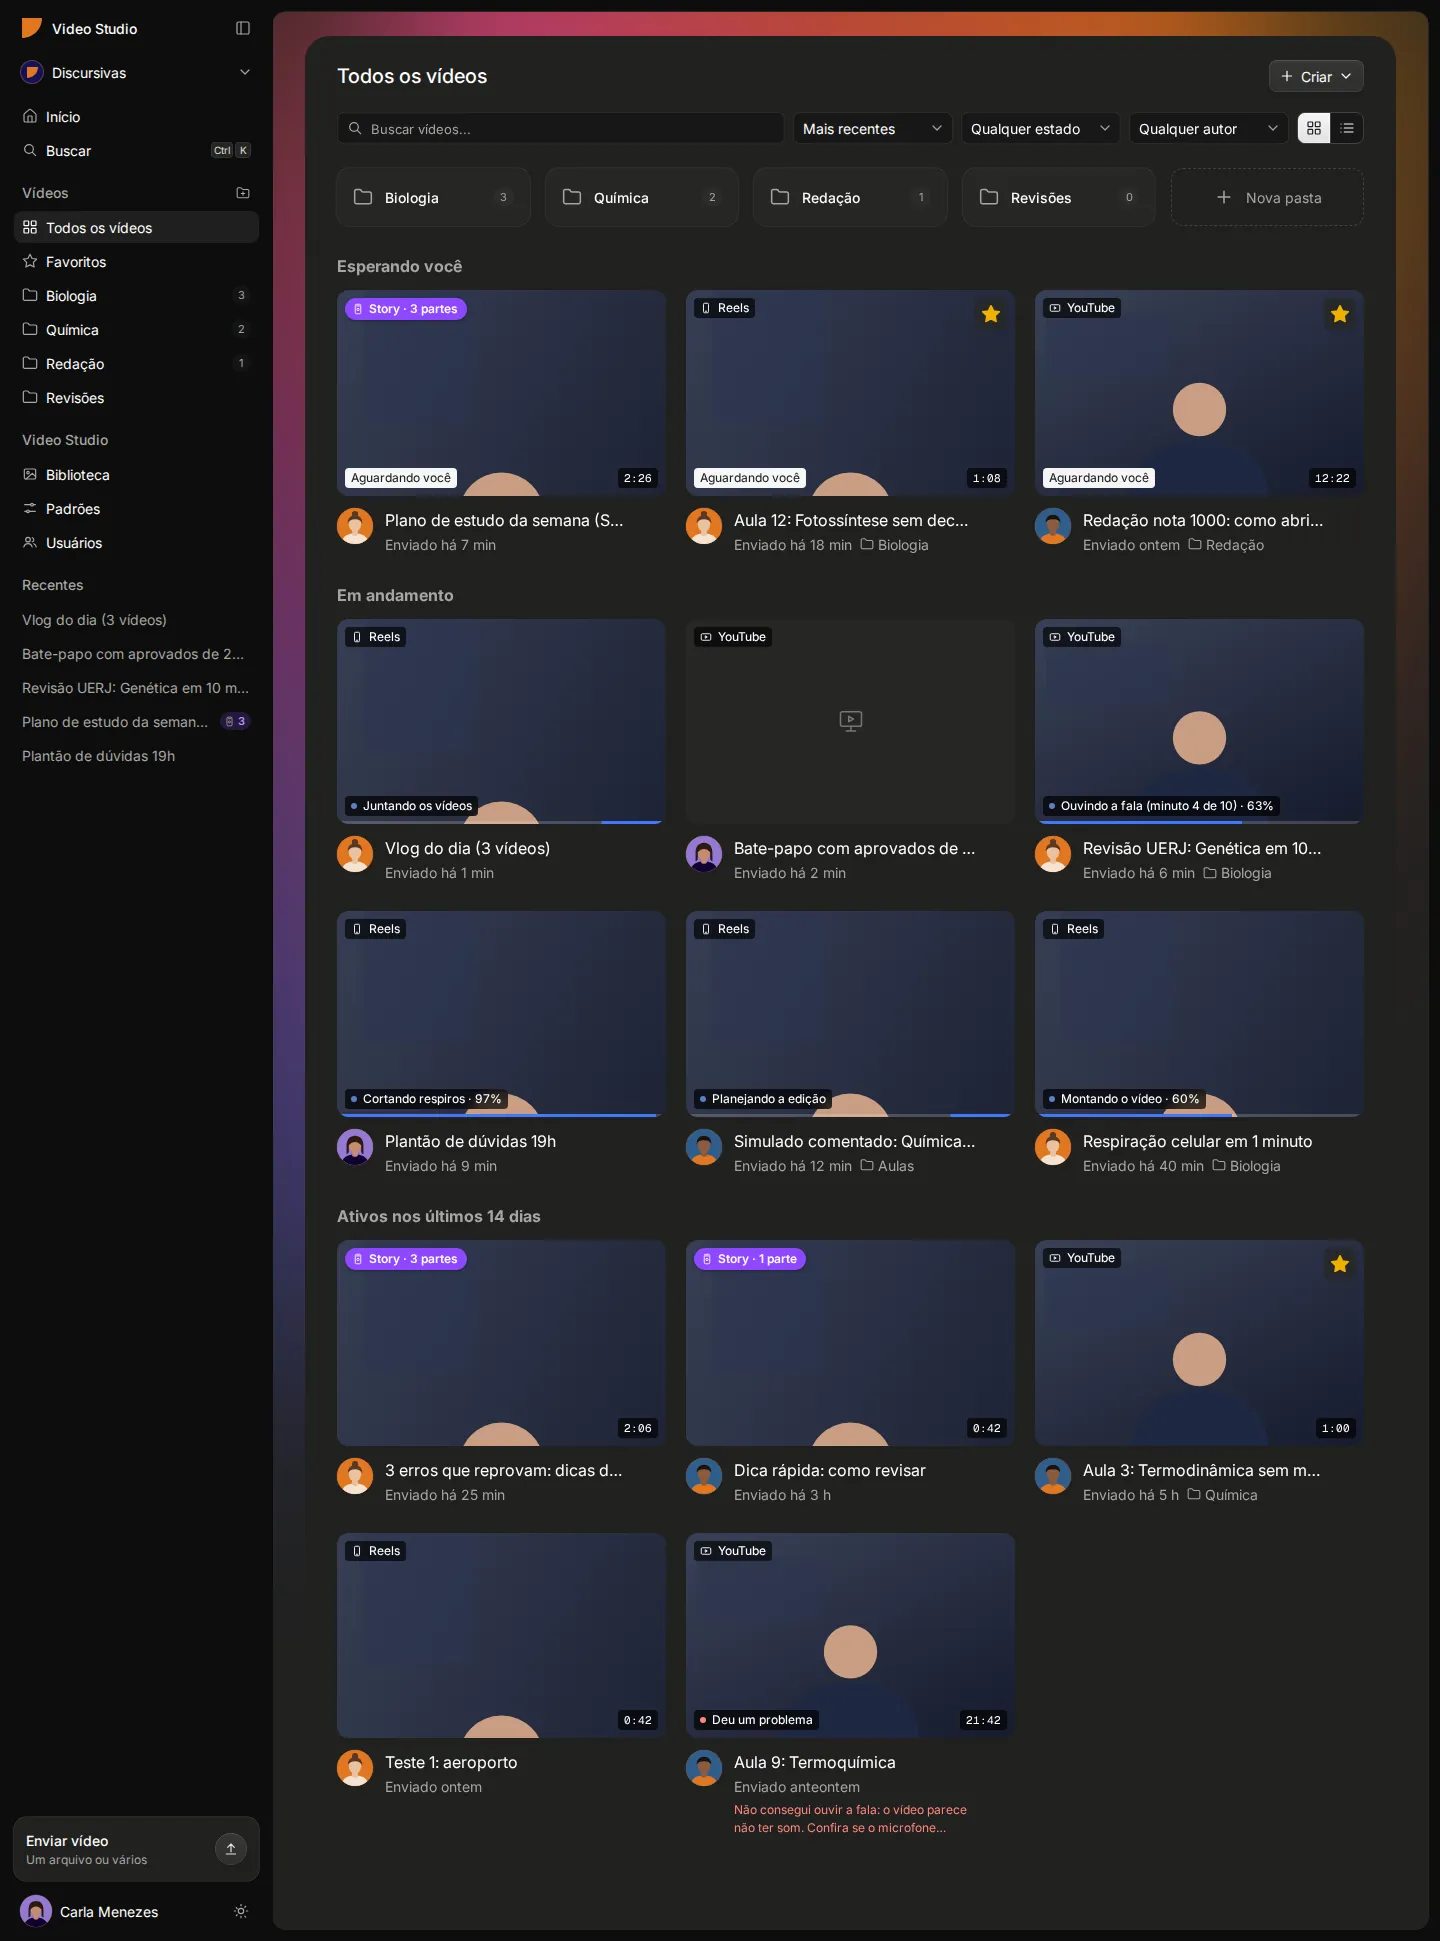The image size is (1440, 1941).
Task: Unfavorite Aula 12: Fotossíntese video star
Action: [x=991, y=314]
